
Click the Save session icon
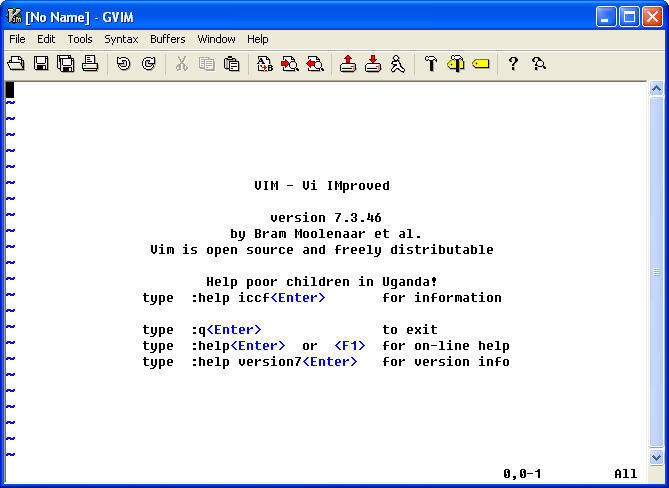[373, 64]
